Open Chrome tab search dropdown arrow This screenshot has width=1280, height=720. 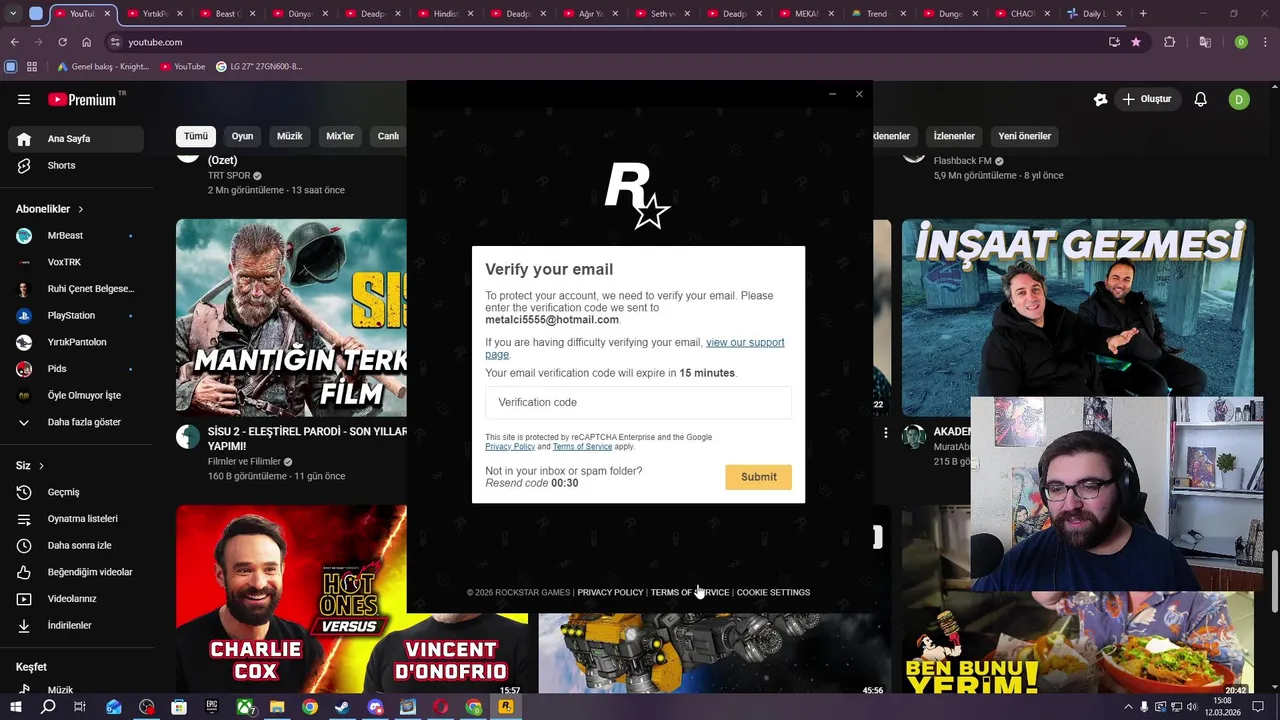(14, 14)
